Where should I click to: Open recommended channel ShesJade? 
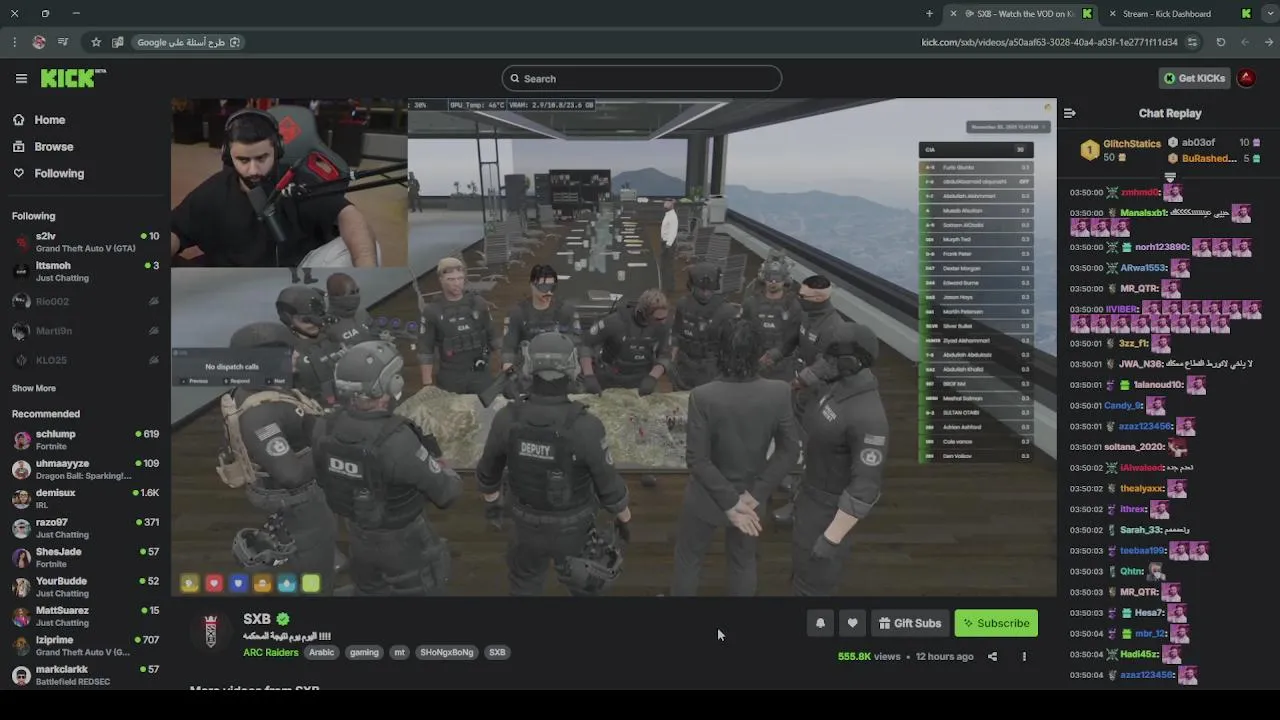point(85,557)
